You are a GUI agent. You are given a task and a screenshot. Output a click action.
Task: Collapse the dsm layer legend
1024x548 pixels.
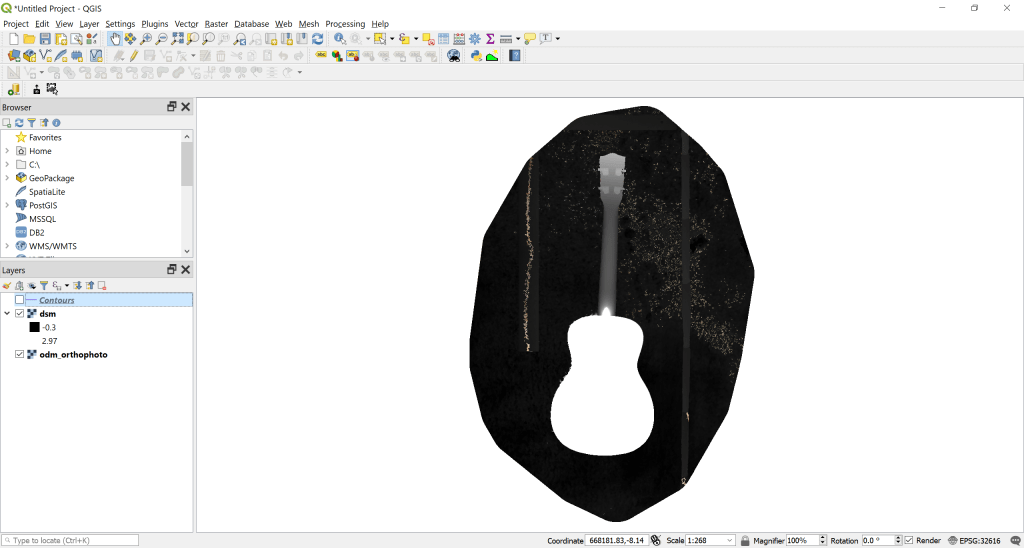pos(7,314)
